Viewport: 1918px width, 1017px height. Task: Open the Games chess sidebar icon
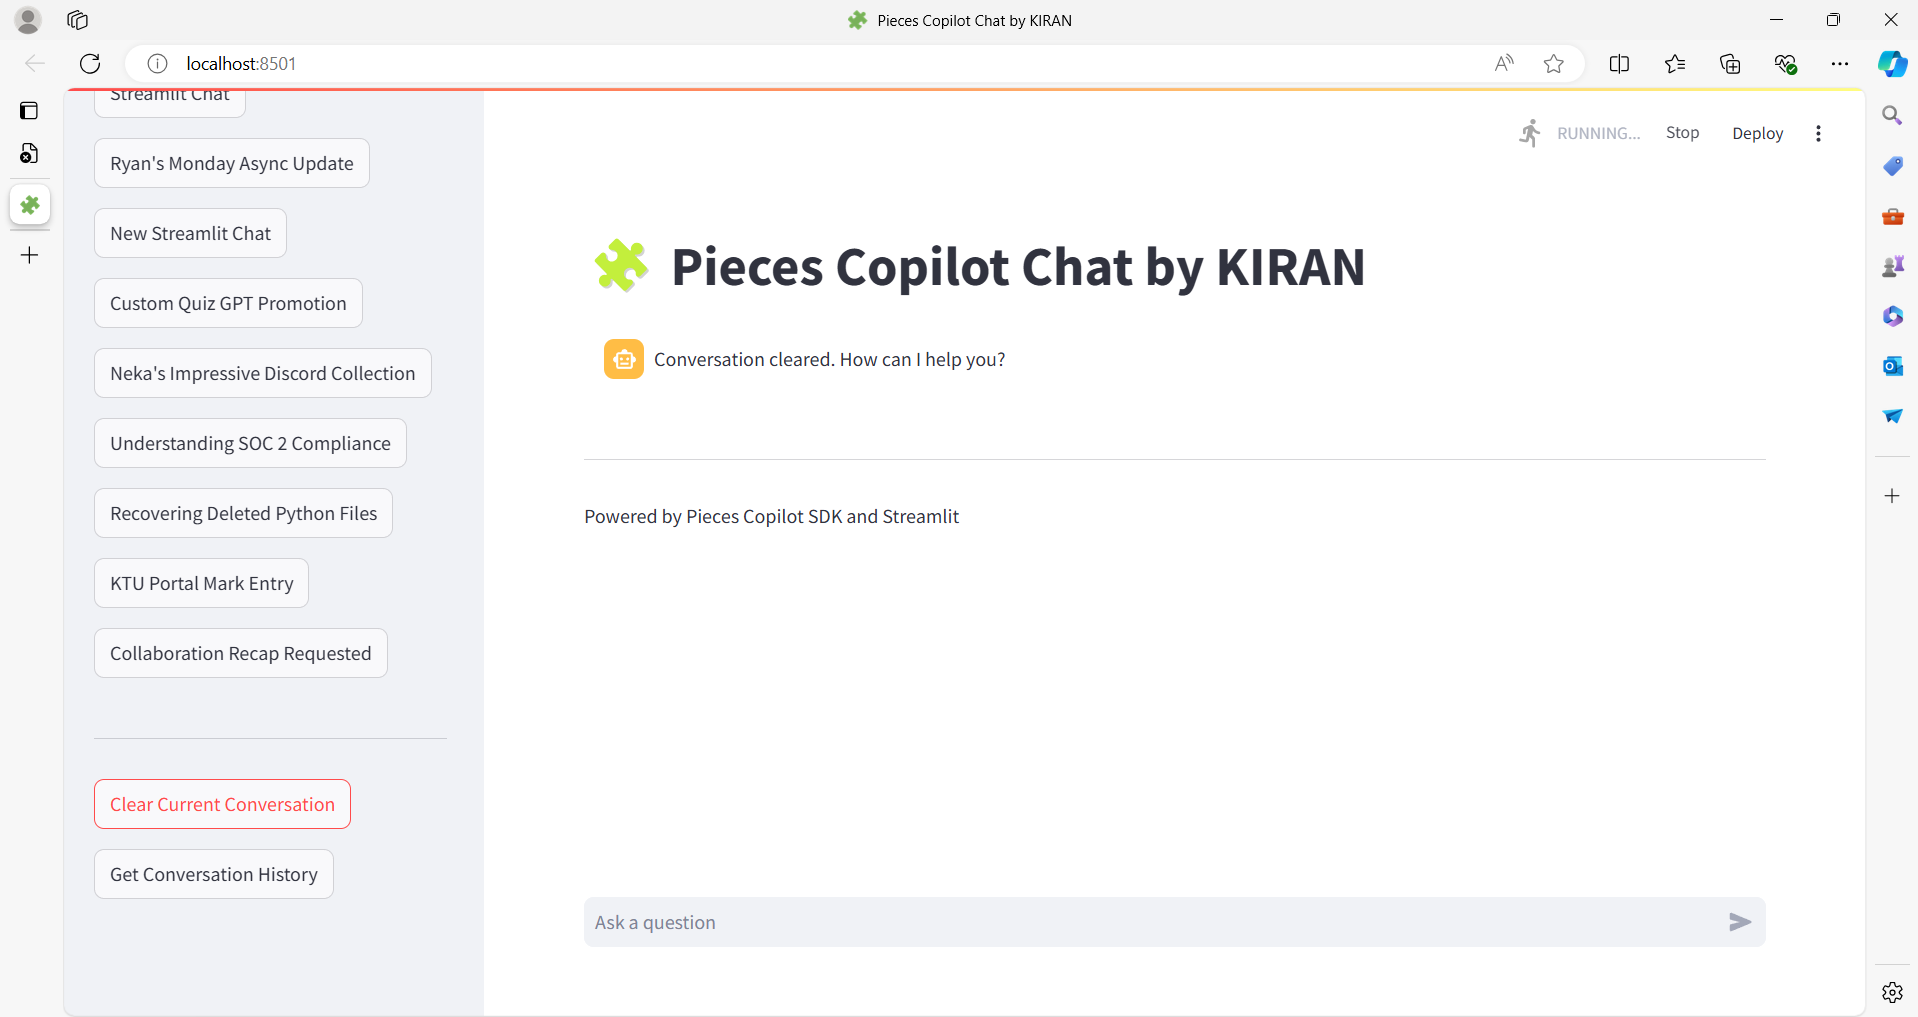click(x=1892, y=266)
